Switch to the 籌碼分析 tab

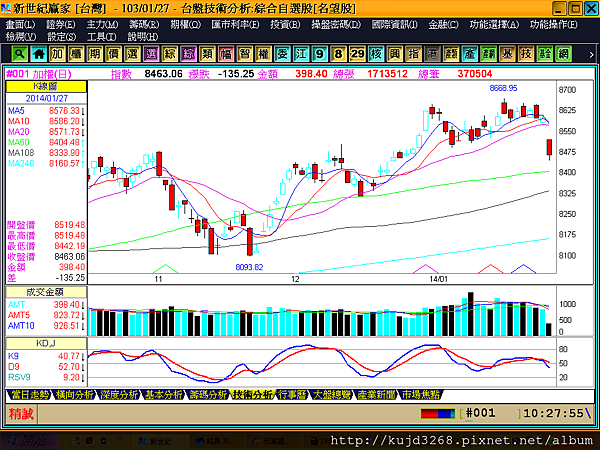click(208, 395)
